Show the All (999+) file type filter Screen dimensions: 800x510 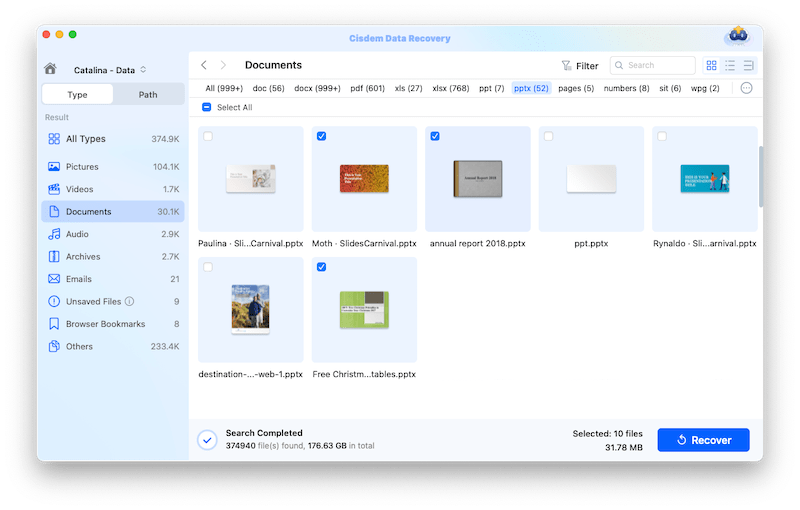pyautogui.click(x=224, y=88)
